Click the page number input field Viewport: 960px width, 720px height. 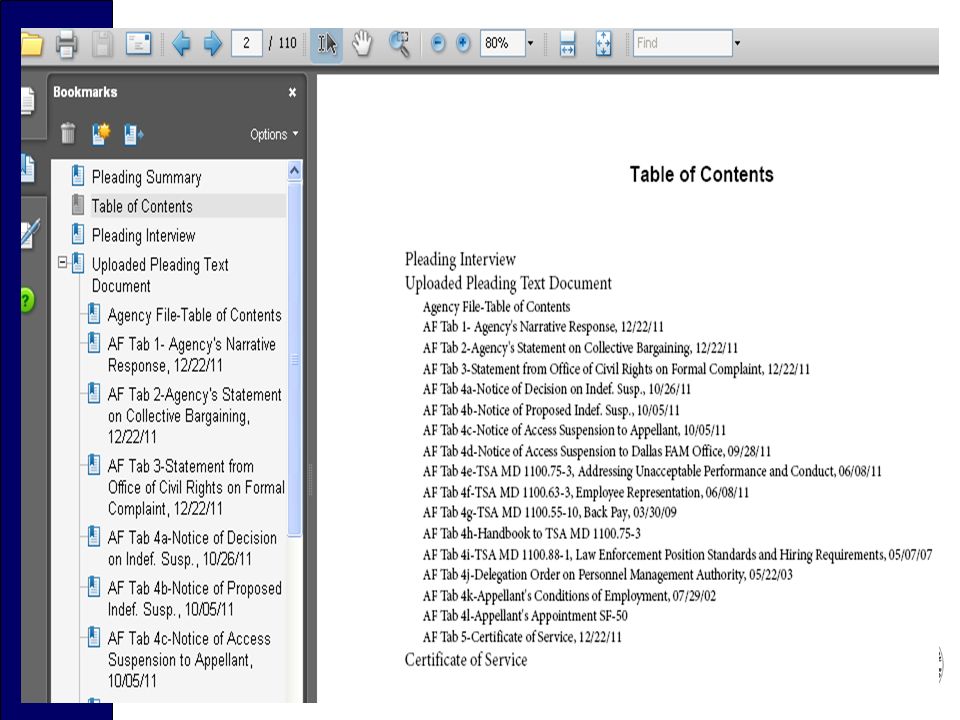click(247, 43)
